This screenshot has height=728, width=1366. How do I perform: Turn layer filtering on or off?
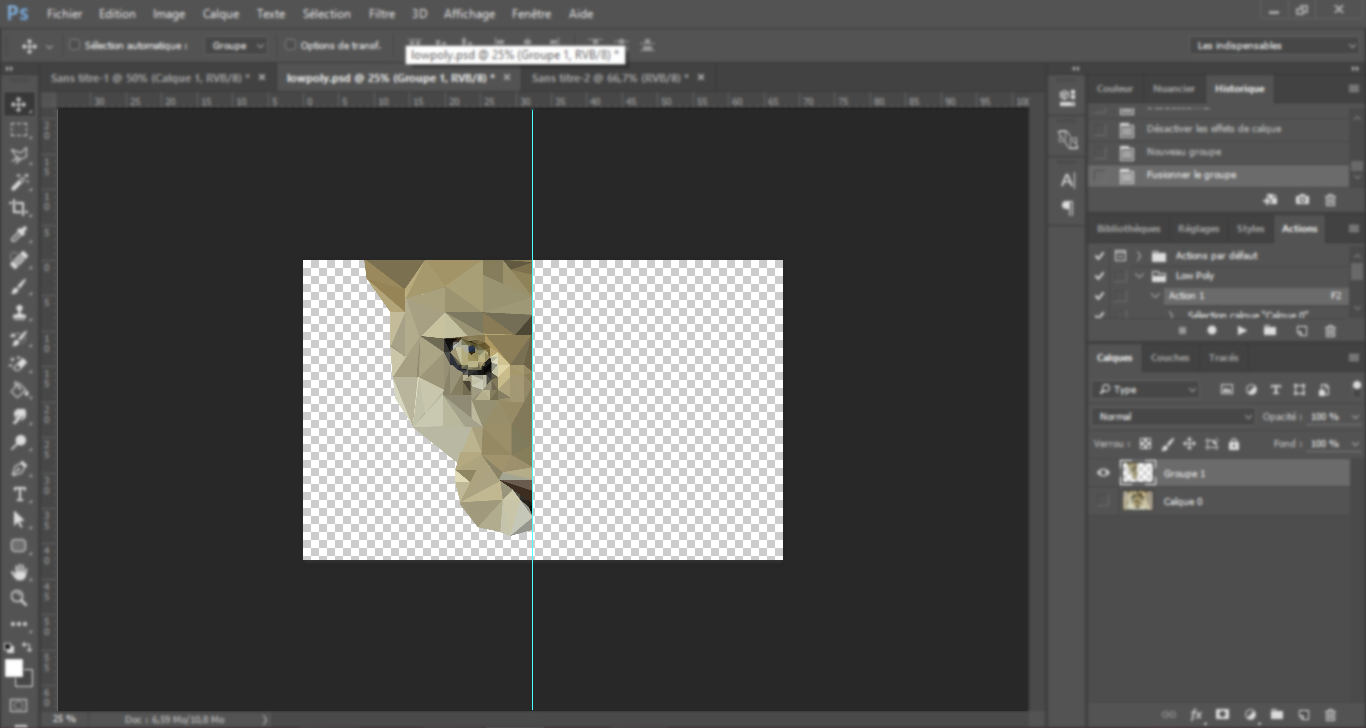click(x=1357, y=387)
